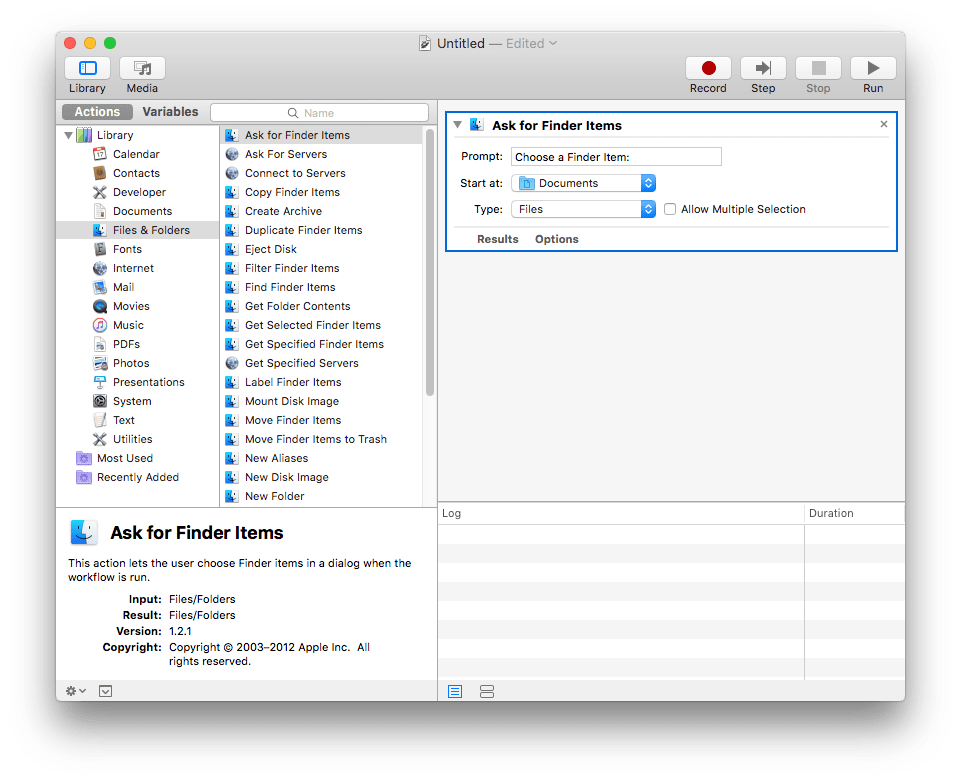Select Find Finder Items action
The image size is (961, 781).
(x=321, y=287)
